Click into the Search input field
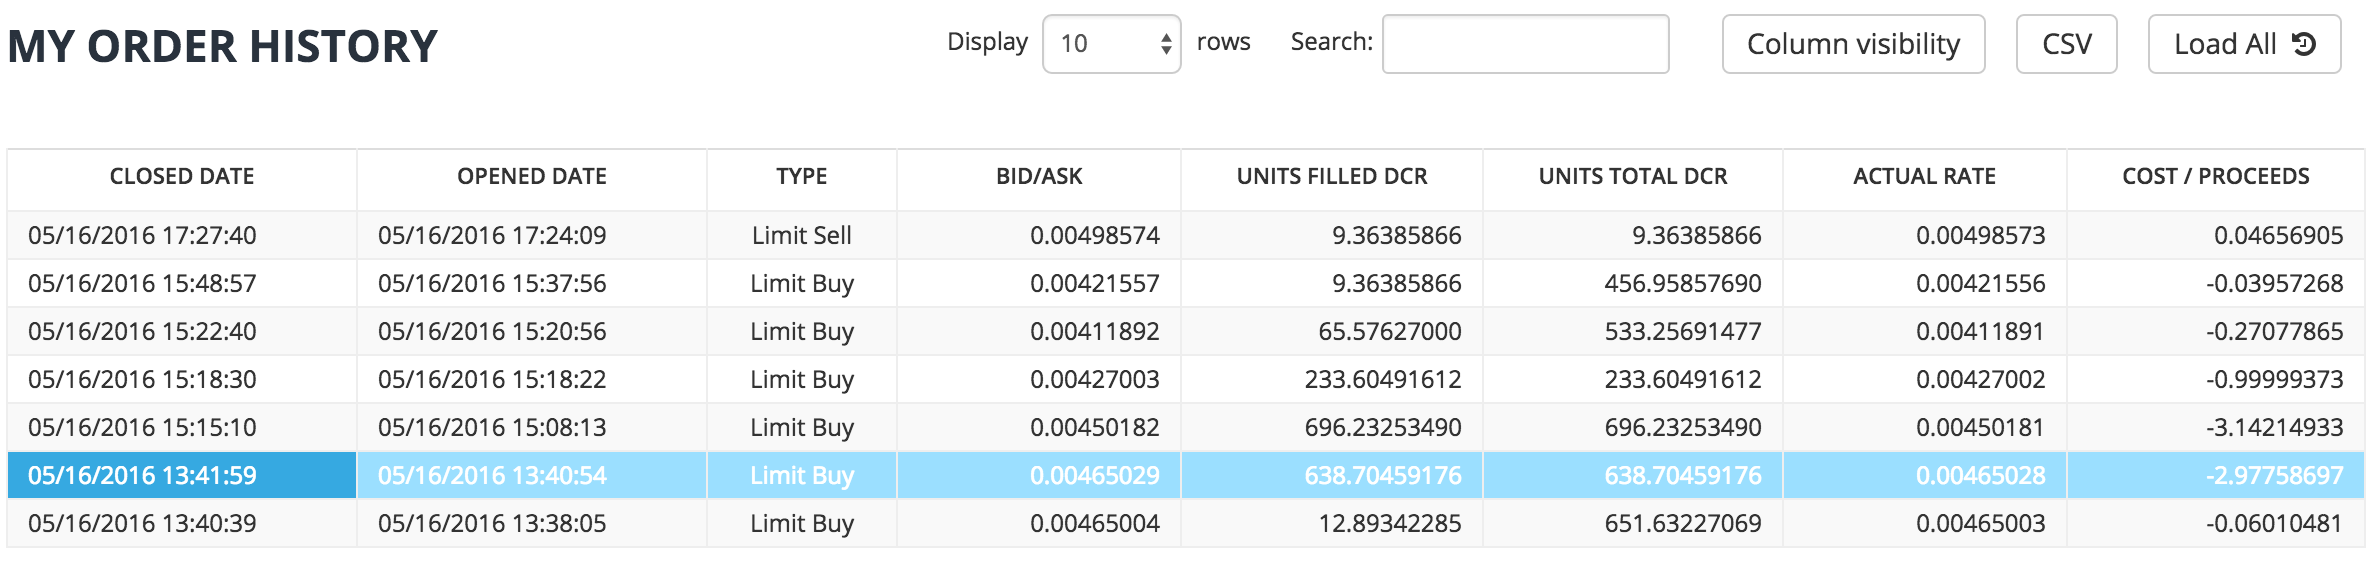The height and width of the screenshot is (568, 2372). click(1525, 44)
